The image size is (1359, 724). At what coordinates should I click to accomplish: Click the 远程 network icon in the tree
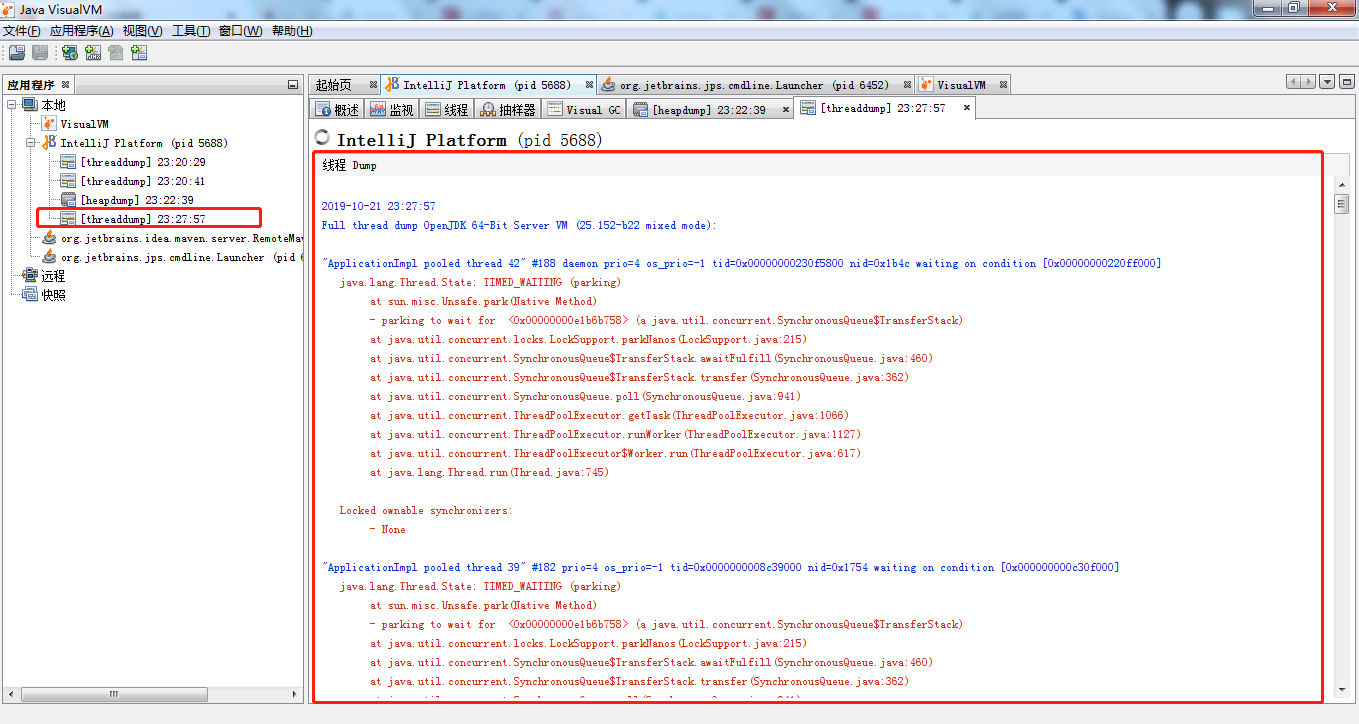30,276
